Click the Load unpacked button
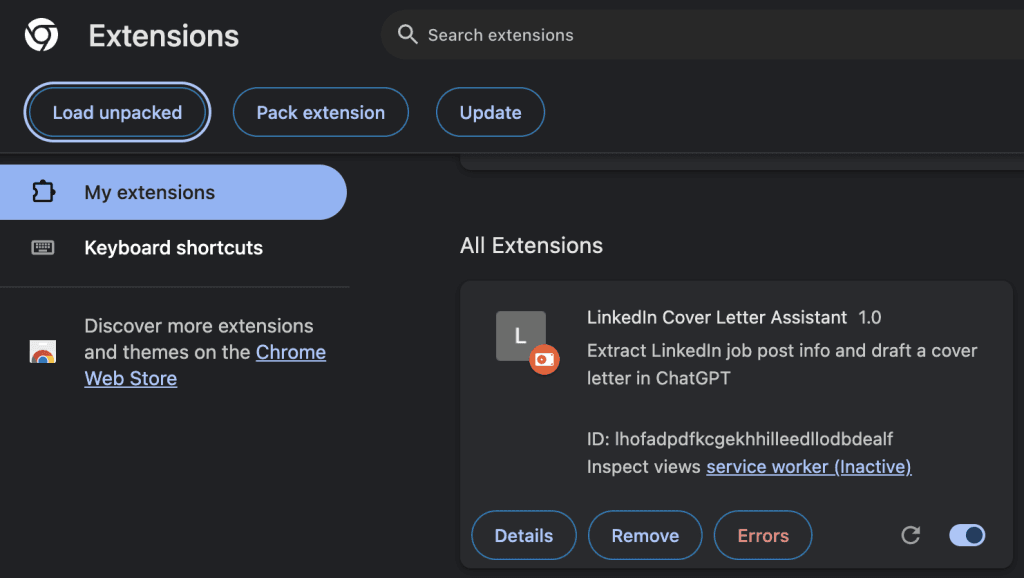This screenshot has width=1024, height=578. pyautogui.click(x=118, y=112)
